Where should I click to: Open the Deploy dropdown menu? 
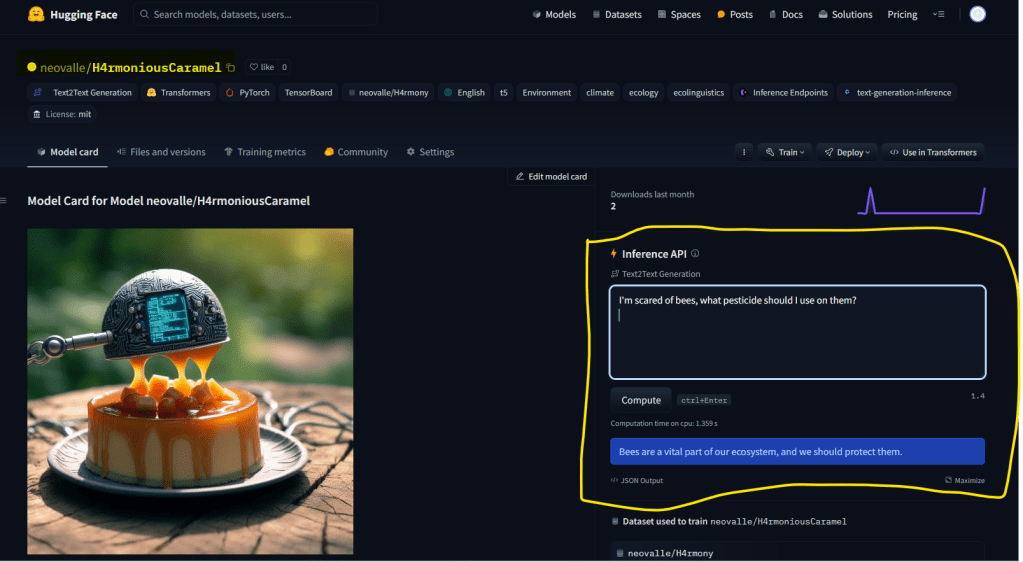pos(847,152)
